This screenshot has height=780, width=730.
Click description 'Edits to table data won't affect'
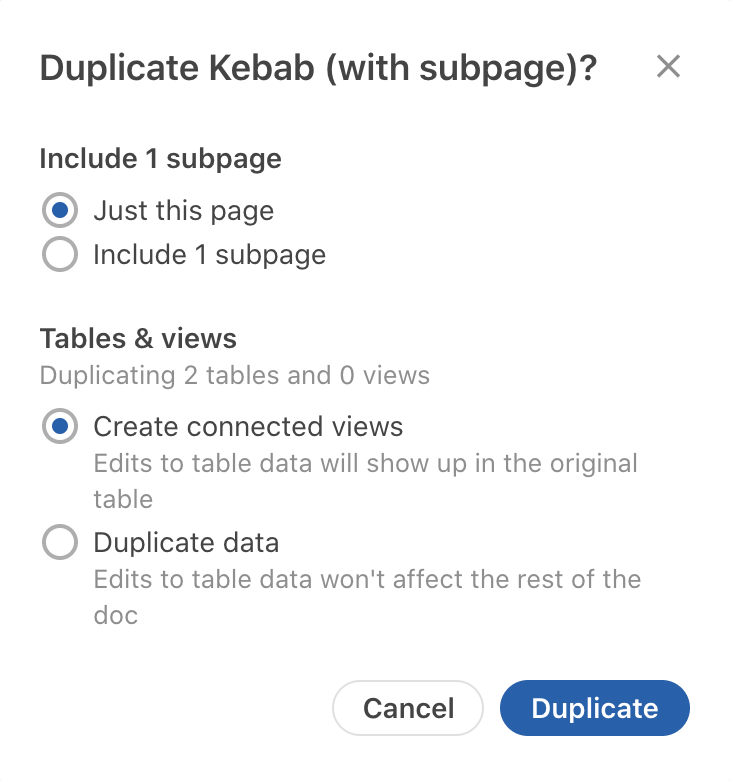point(367,579)
